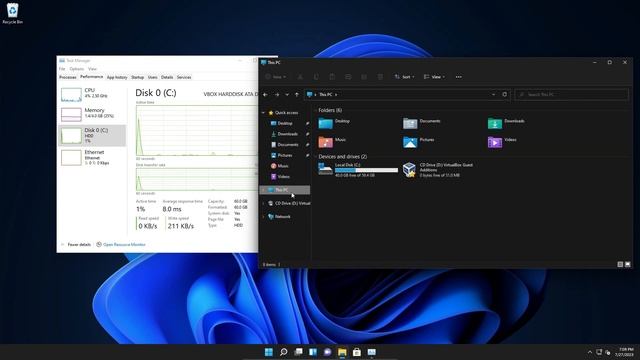
Task: Switch to Services tab in Task Manager
Action: (184, 77)
